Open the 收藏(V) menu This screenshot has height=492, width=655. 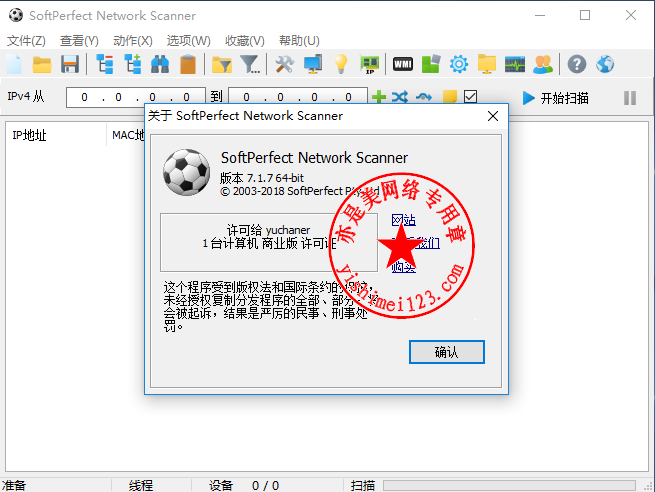(245, 41)
